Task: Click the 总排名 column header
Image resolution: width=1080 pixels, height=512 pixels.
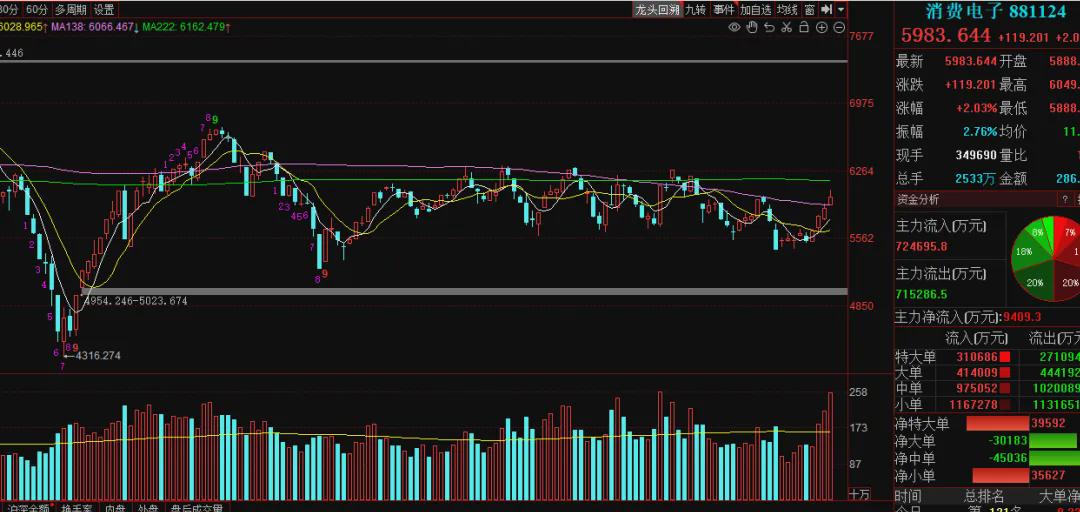Action: click(984, 496)
